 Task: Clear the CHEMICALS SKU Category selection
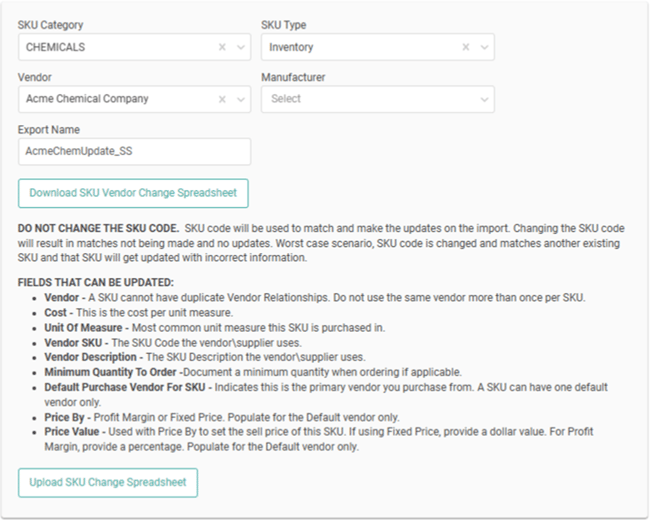pyautogui.click(x=222, y=47)
